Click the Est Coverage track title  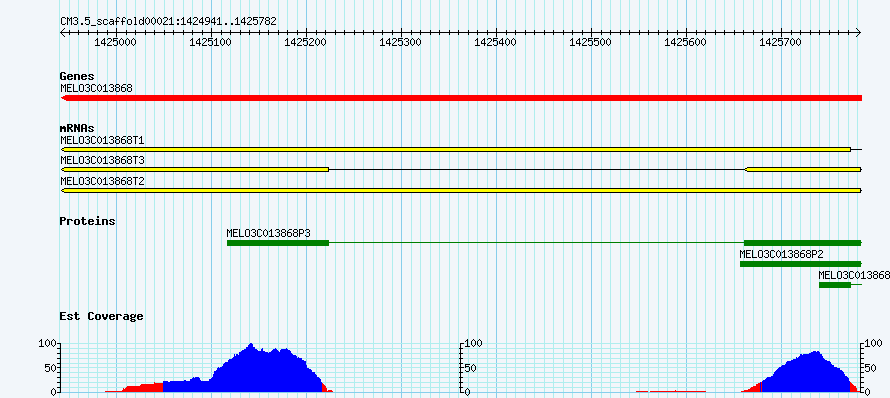(x=102, y=316)
